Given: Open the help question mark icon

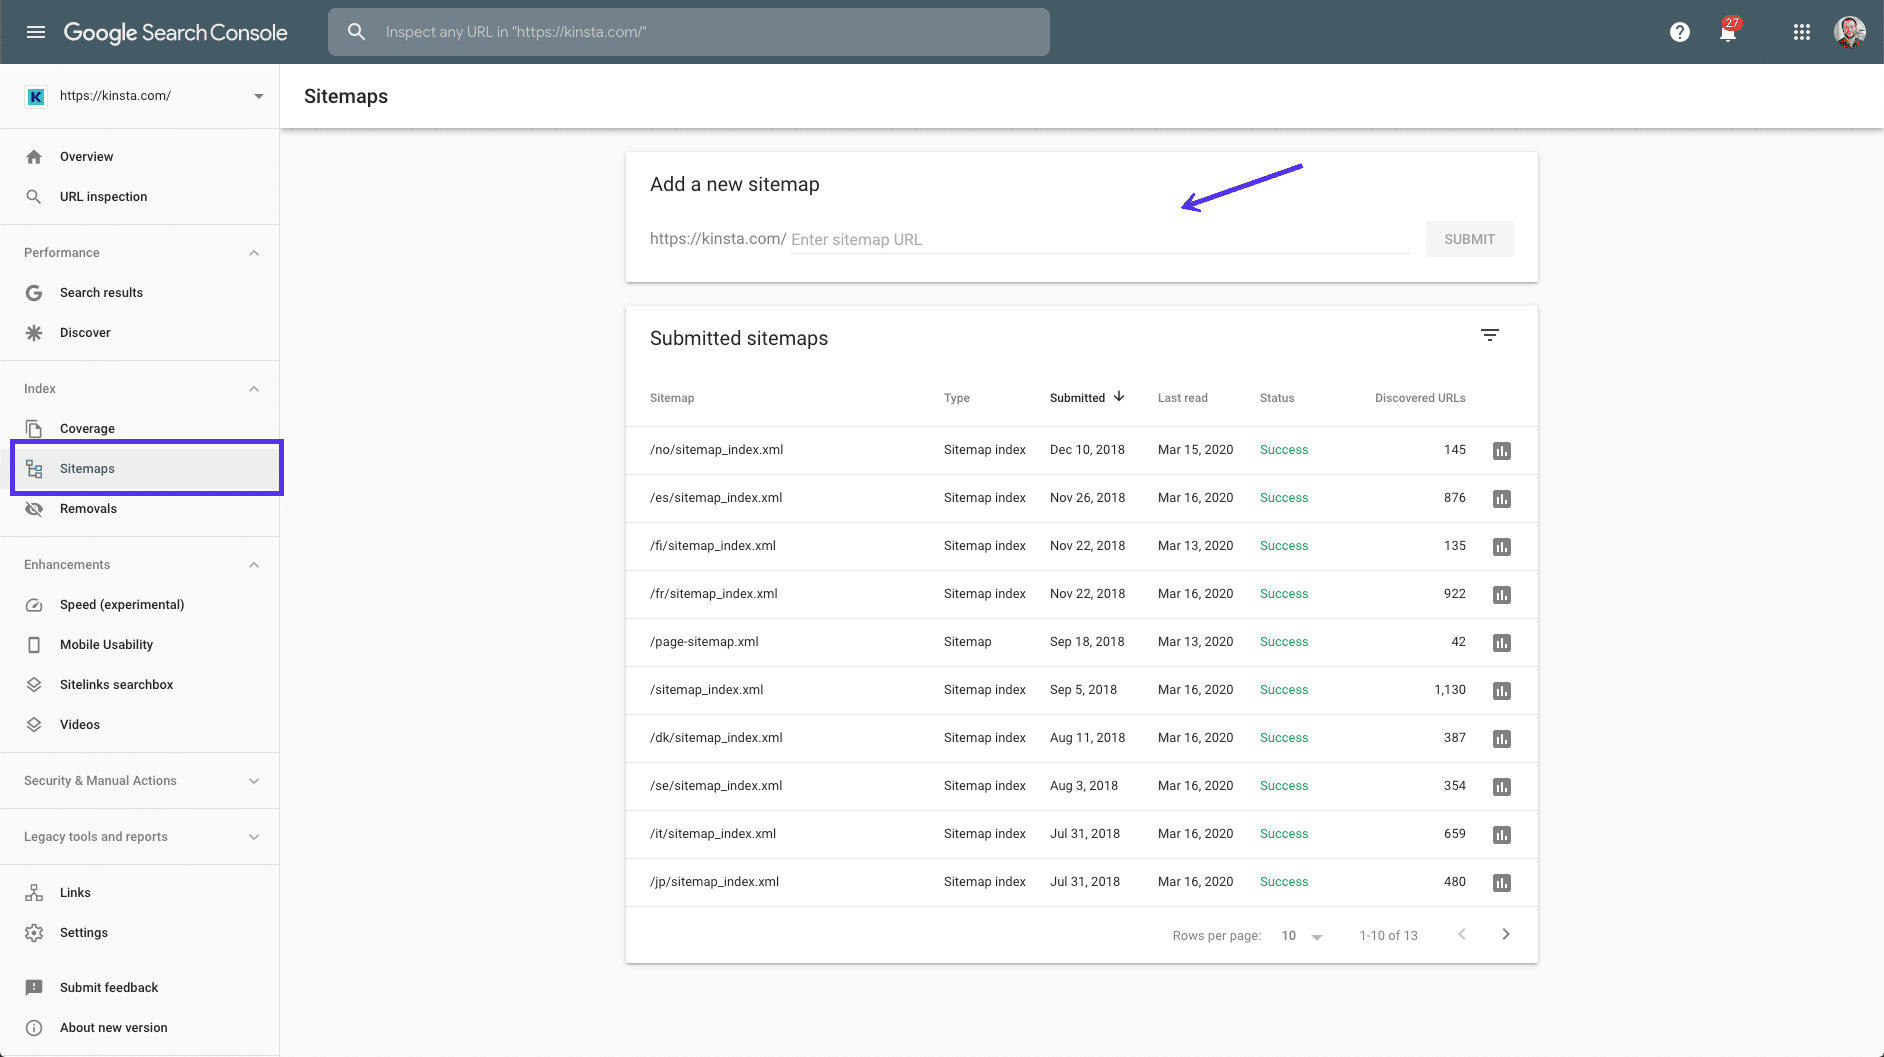Looking at the screenshot, I should click(1680, 32).
